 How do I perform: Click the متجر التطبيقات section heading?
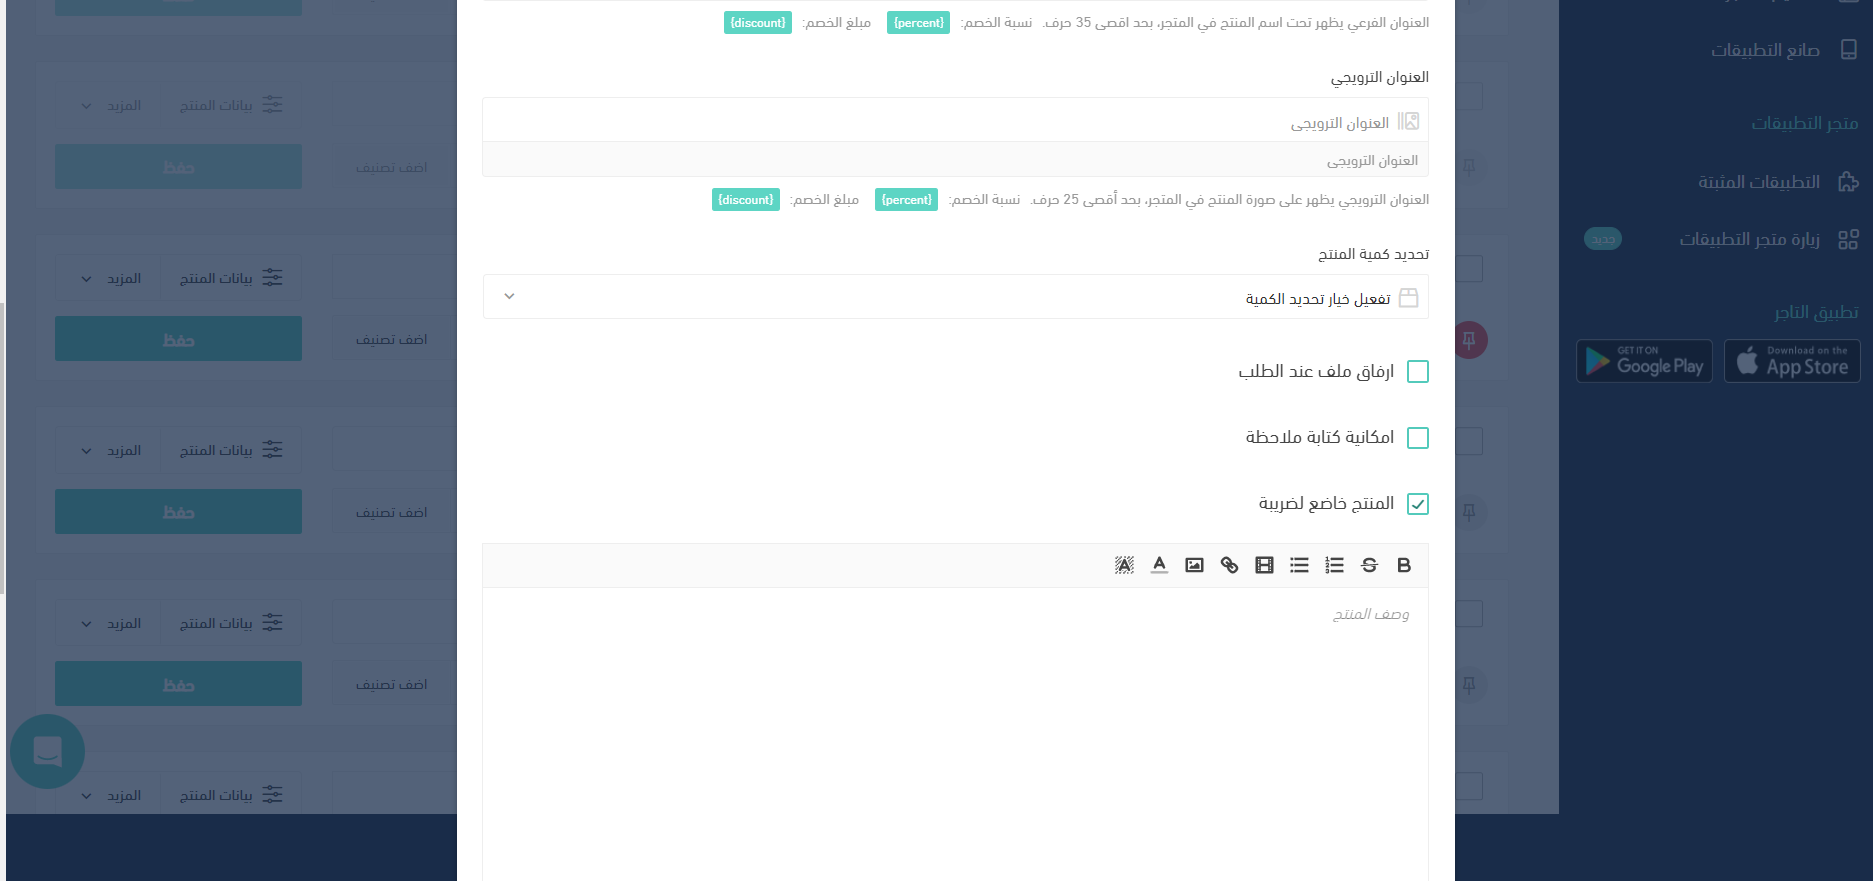pos(1805,123)
